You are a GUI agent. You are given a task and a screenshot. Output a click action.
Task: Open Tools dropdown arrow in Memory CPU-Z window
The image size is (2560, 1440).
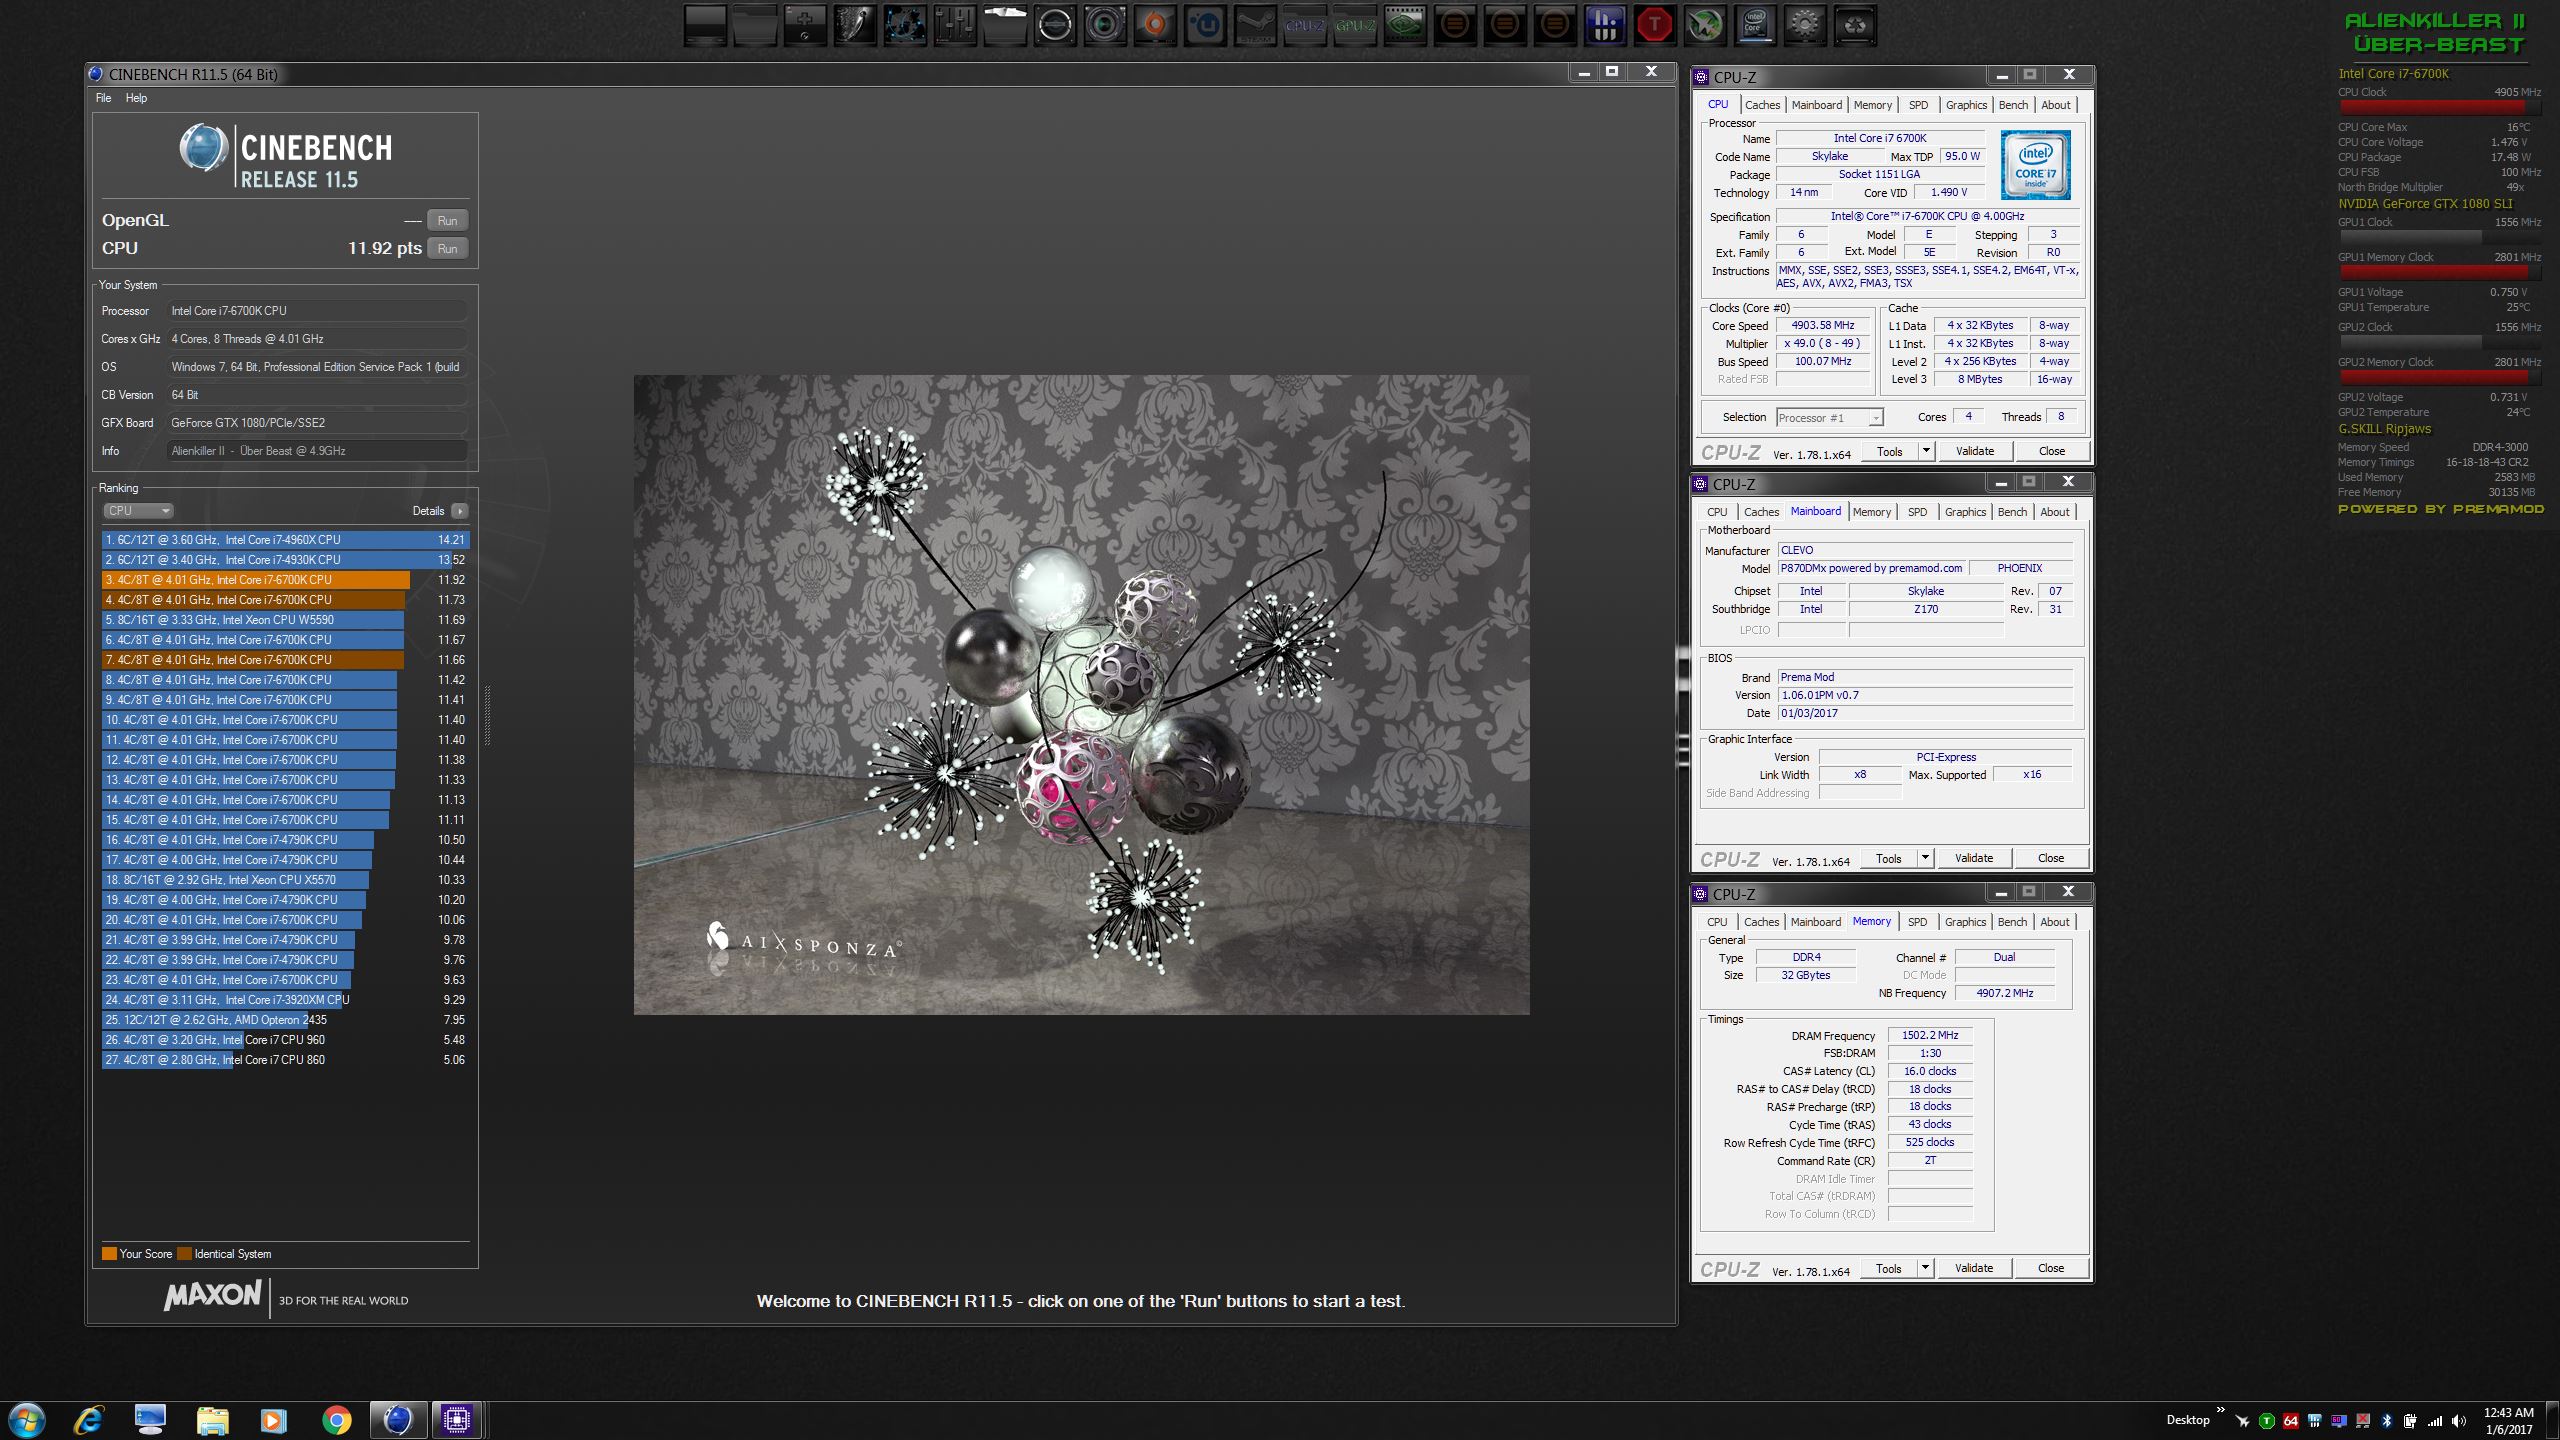click(1925, 1268)
